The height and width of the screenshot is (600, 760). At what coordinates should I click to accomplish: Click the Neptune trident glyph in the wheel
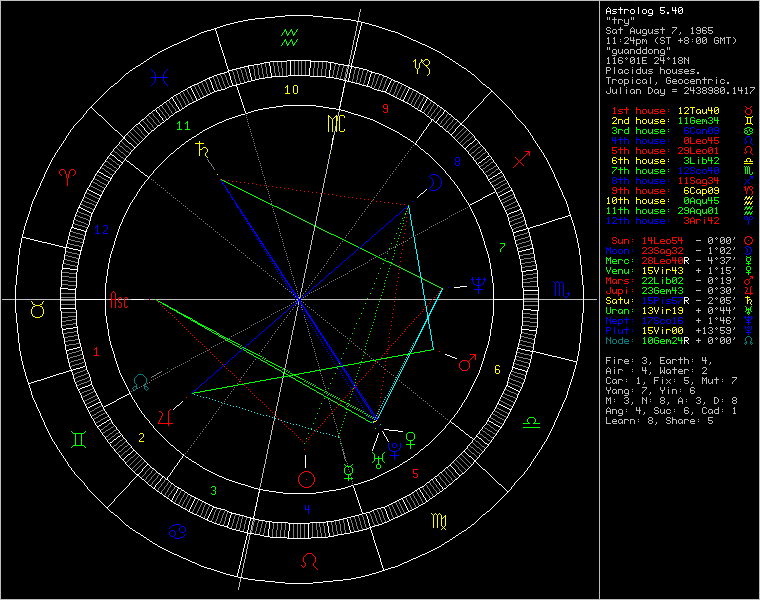tap(478, 285)
